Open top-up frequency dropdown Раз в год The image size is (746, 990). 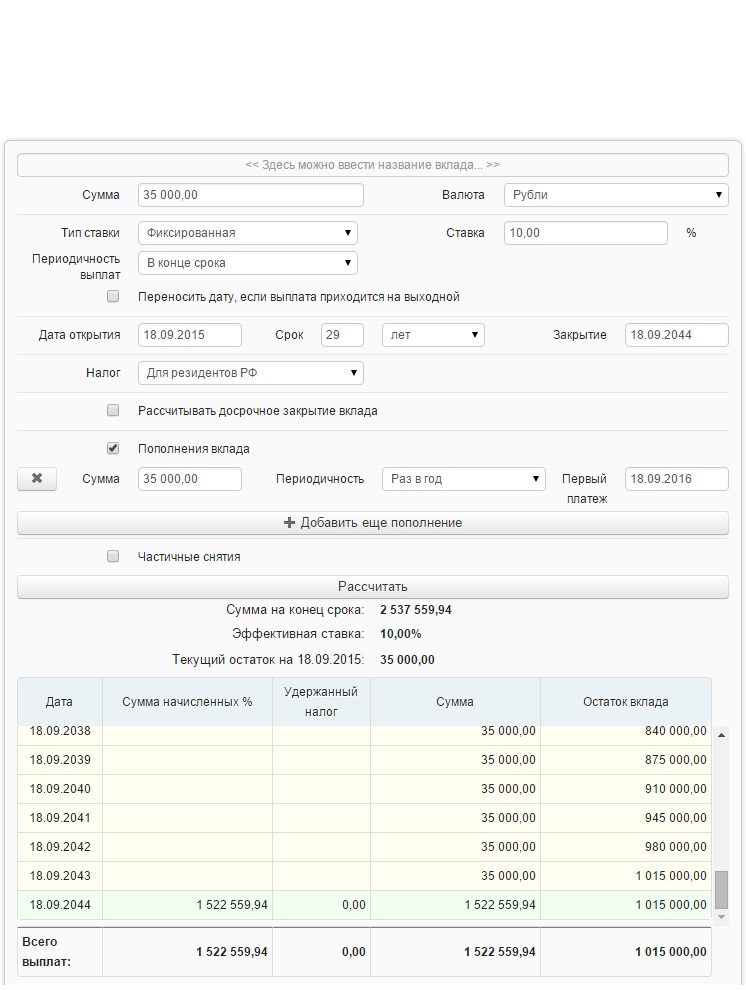tap(464, 479)
